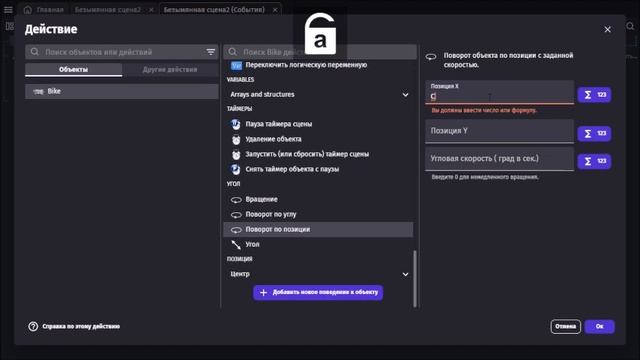Open expression editor for Позиция X

pyautogui.click(x=594, y=95)
